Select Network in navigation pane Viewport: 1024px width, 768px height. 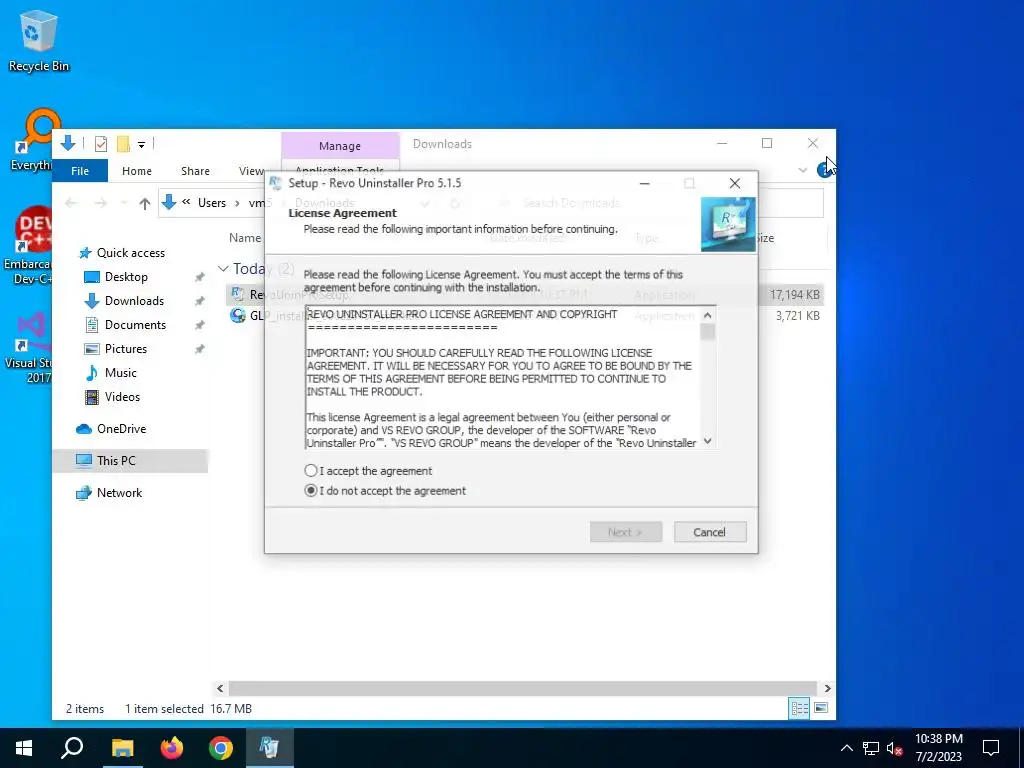coord(119,493)
